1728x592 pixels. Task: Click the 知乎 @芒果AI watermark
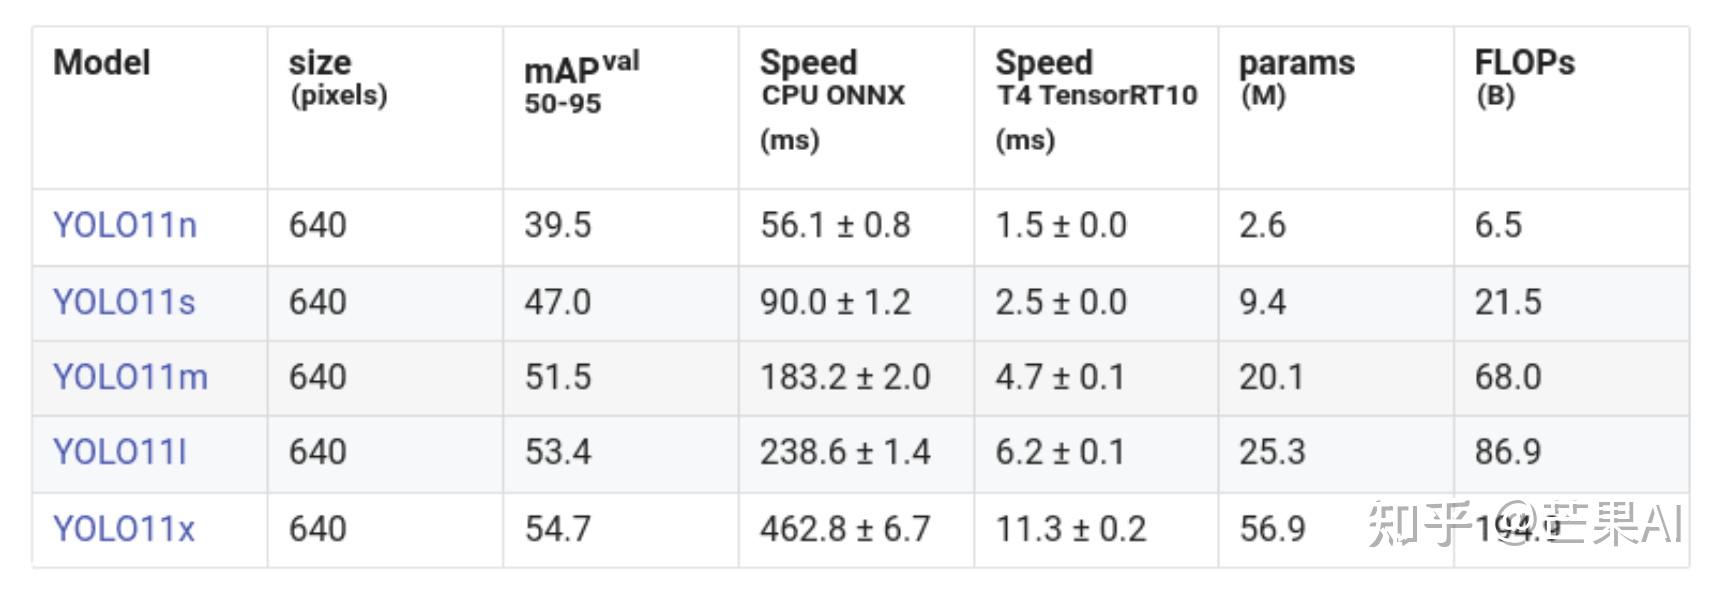1524,523
